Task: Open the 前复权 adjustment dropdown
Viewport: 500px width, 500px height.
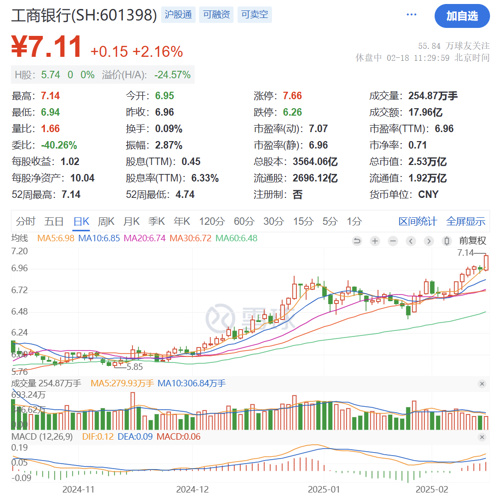Action: point(473,241)
